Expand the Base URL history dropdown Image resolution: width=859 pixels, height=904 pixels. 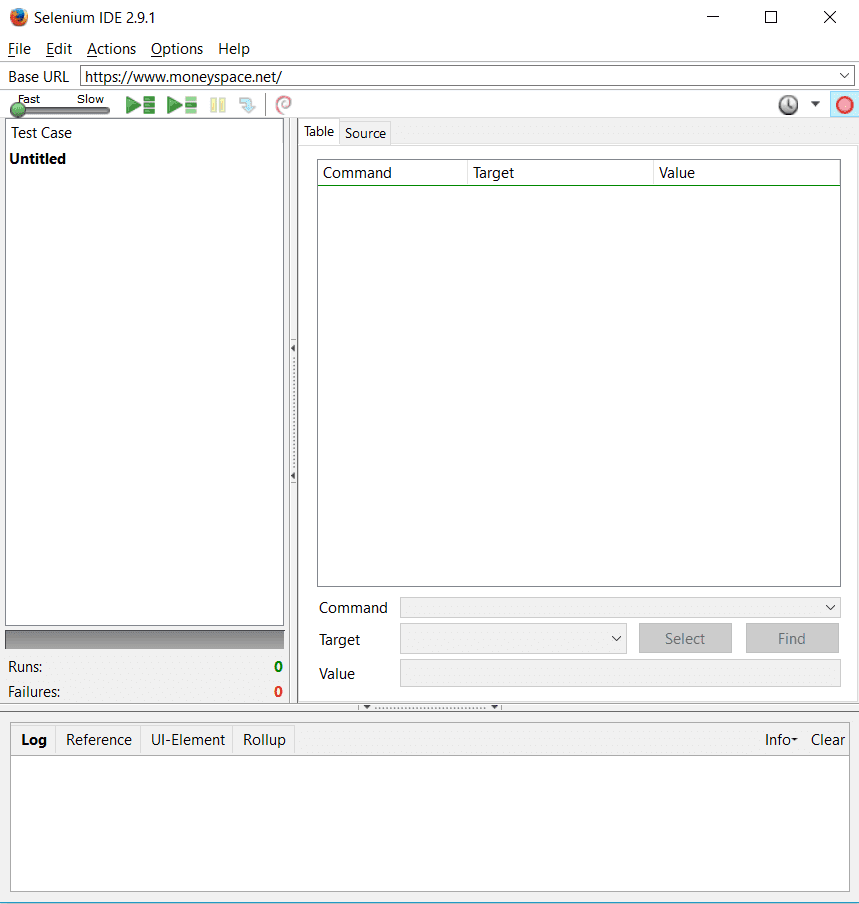844,76
